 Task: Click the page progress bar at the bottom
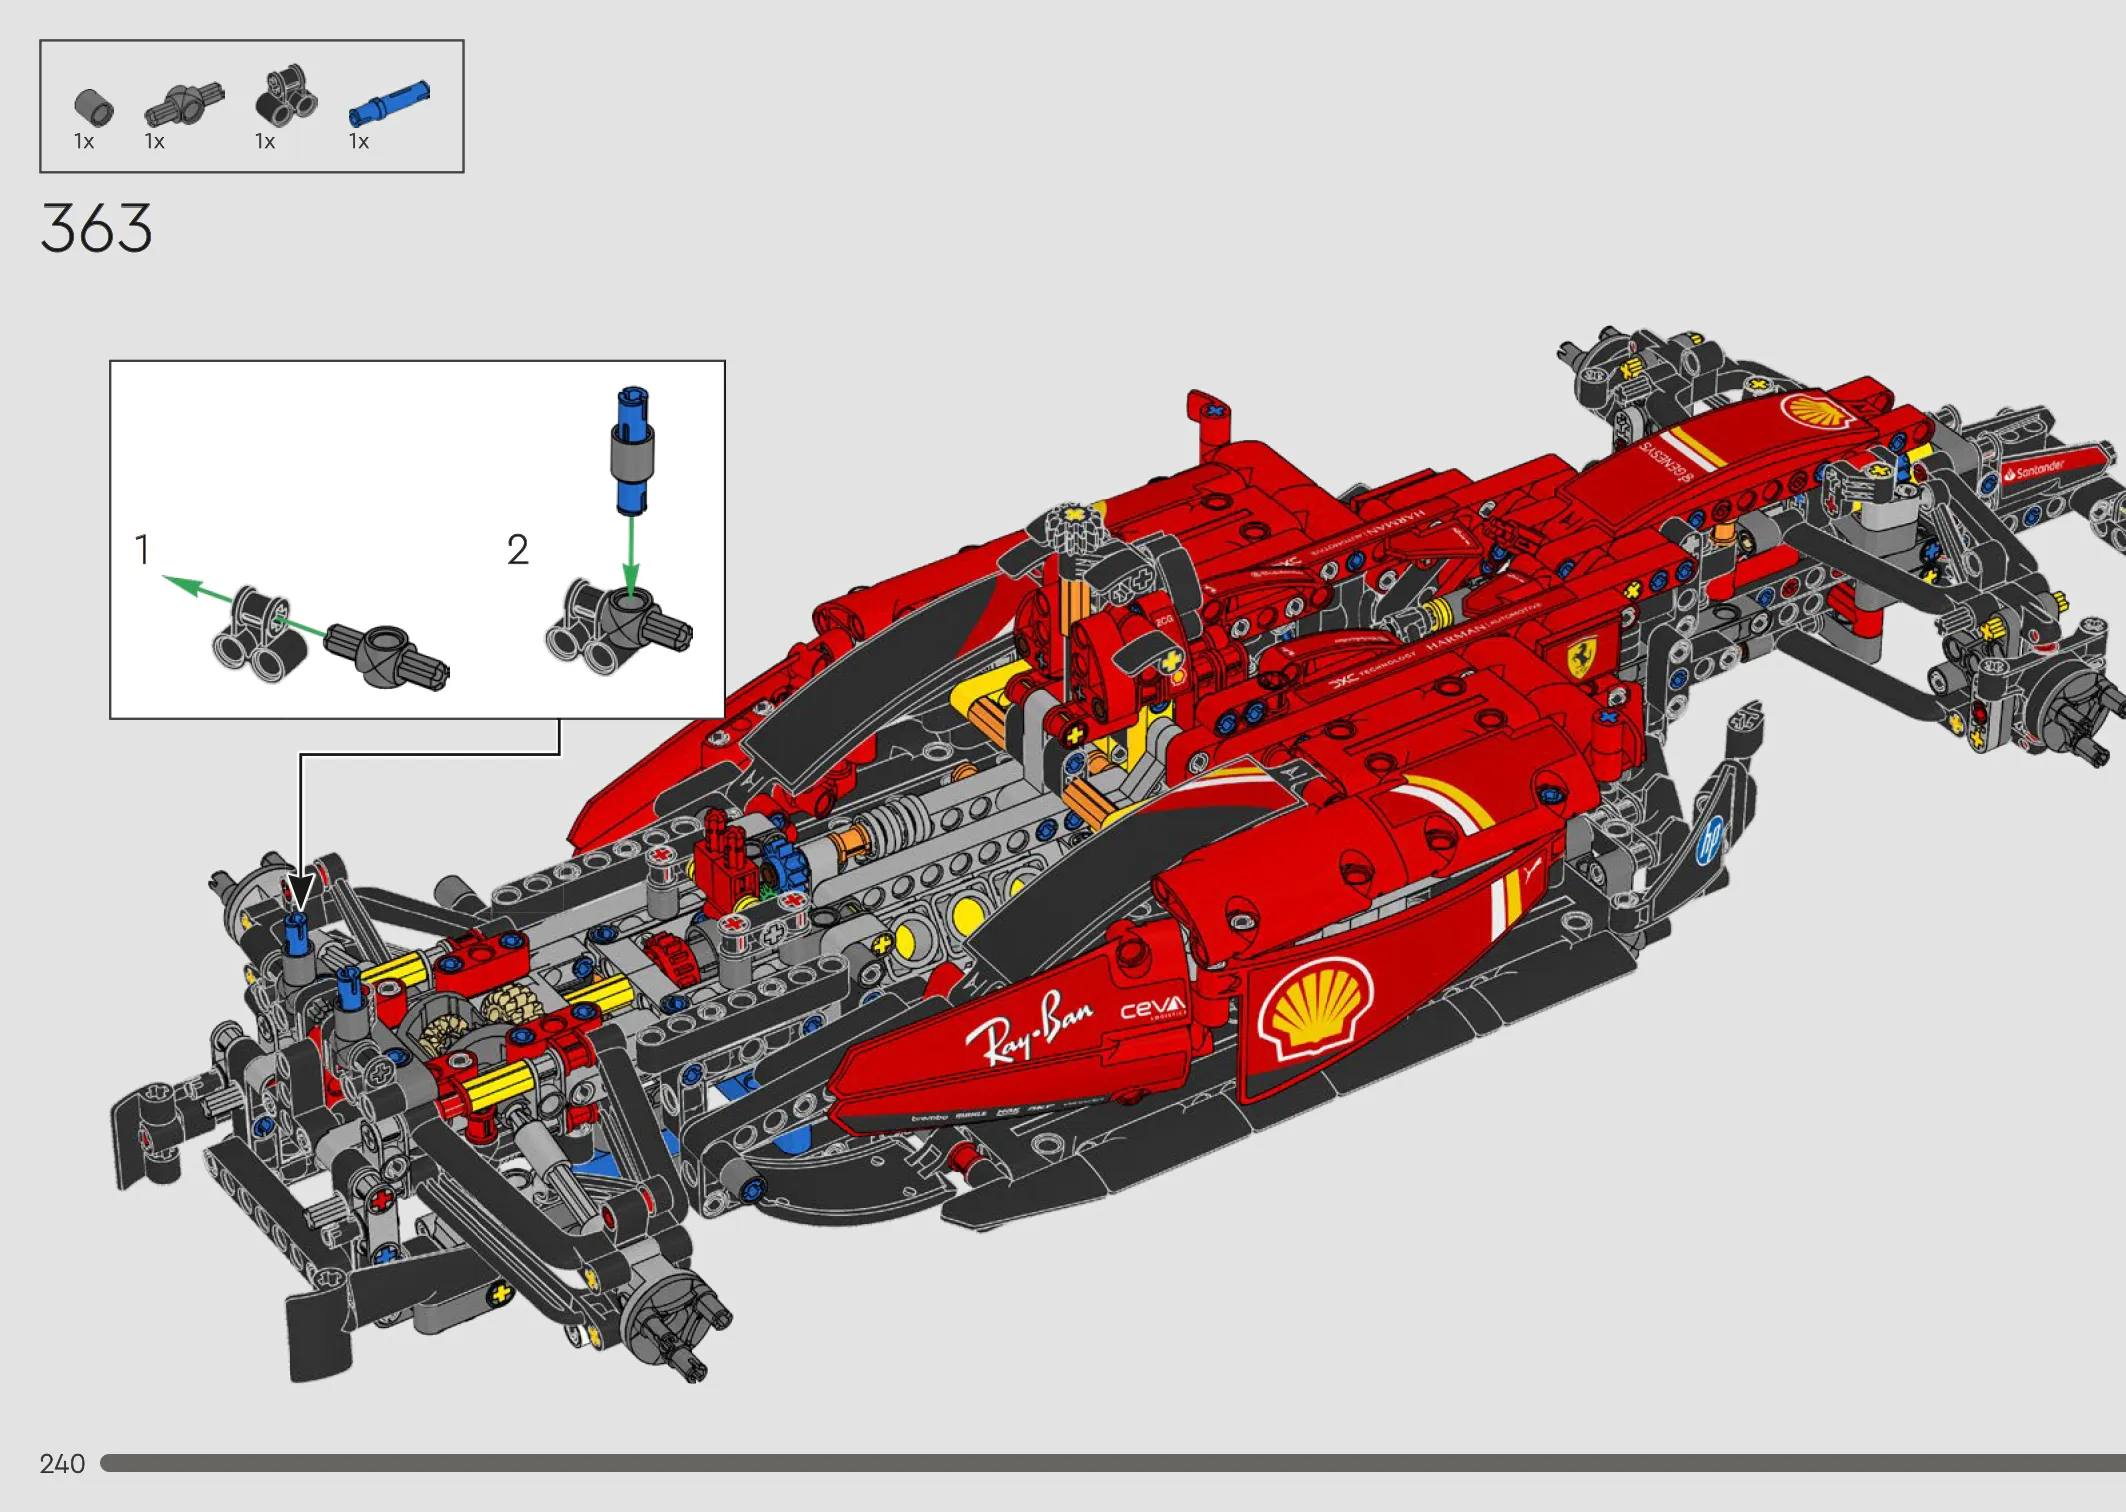click(1113, 1463)
